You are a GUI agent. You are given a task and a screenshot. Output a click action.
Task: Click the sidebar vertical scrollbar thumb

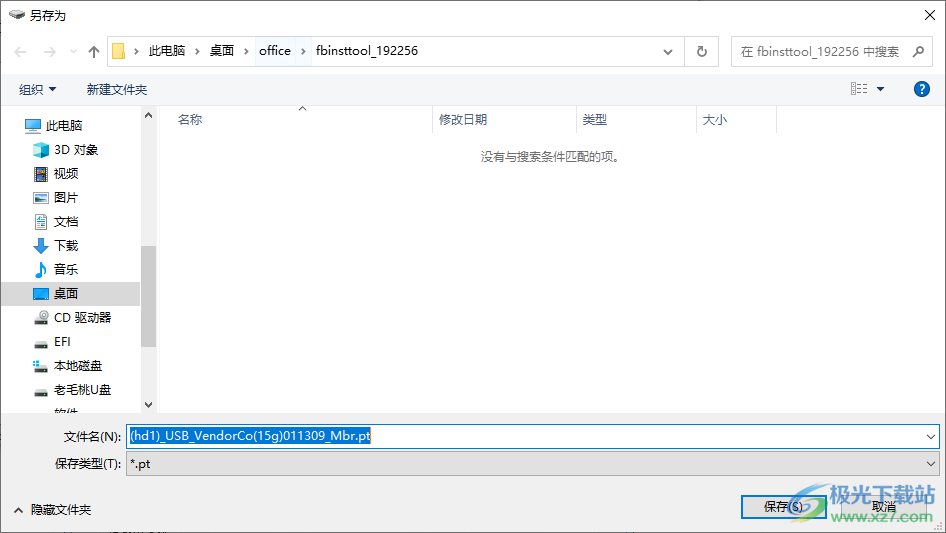(x=148, y=296)
